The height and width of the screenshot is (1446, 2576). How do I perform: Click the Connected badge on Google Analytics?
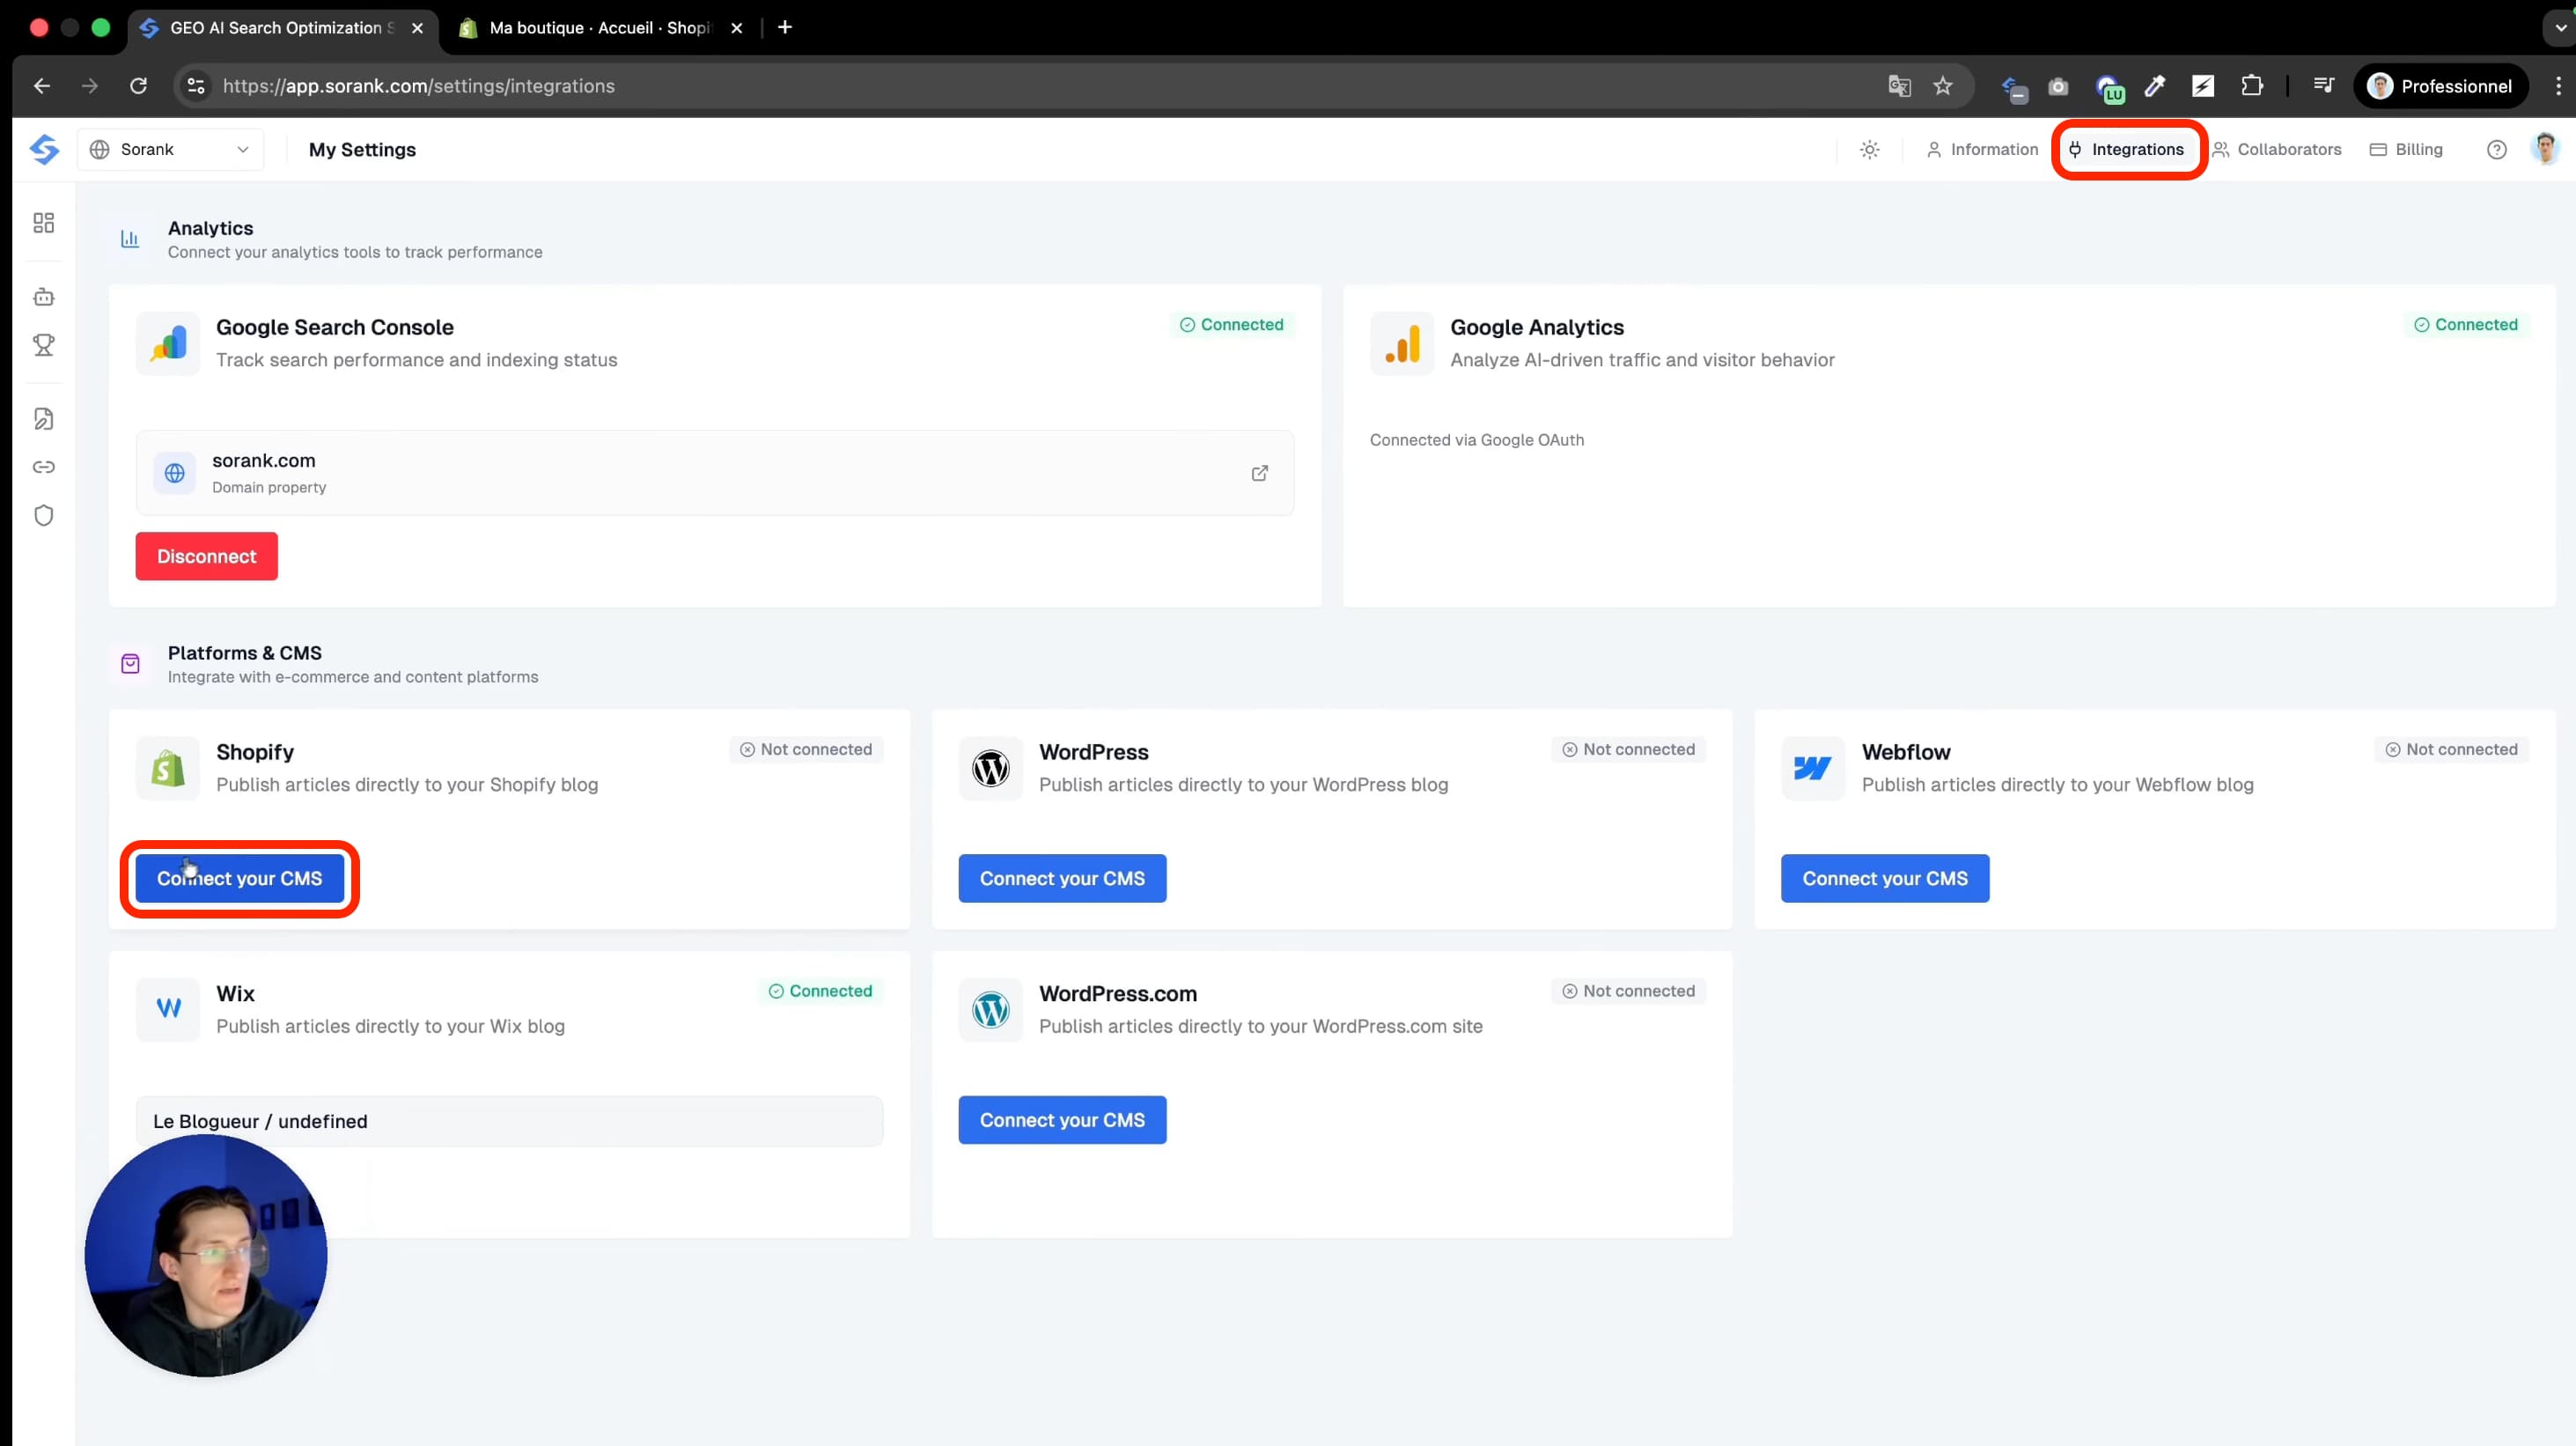pyautogui.click(x=2466, y=324)
